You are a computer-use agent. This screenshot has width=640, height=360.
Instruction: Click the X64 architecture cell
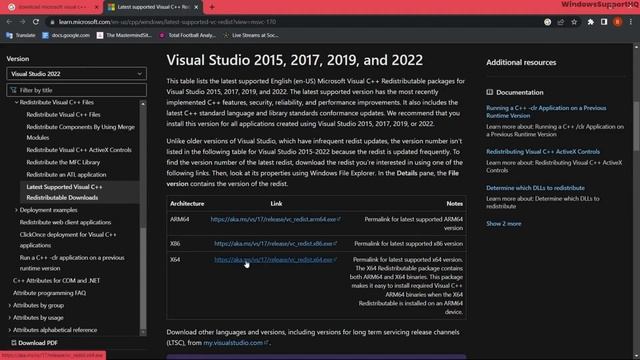[x=175, y=260]
